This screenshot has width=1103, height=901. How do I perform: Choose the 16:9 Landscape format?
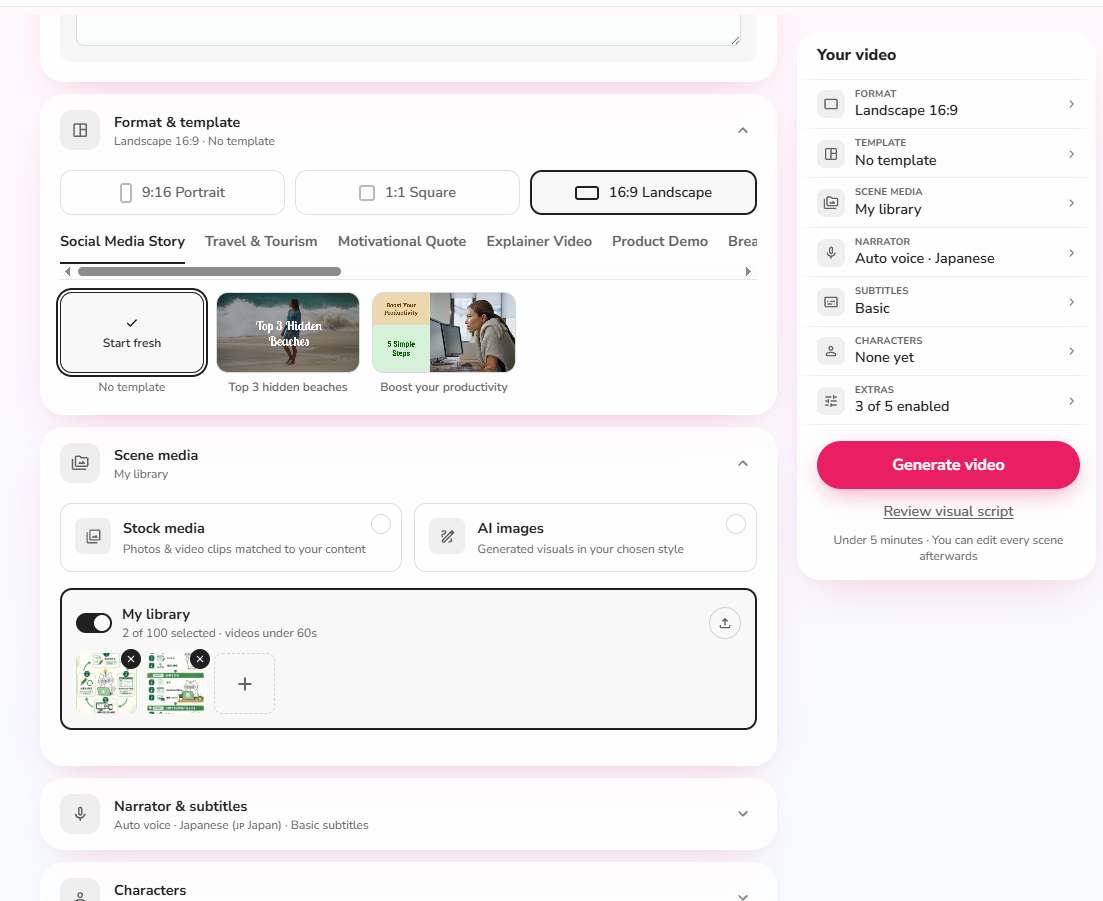coord(643,193)
